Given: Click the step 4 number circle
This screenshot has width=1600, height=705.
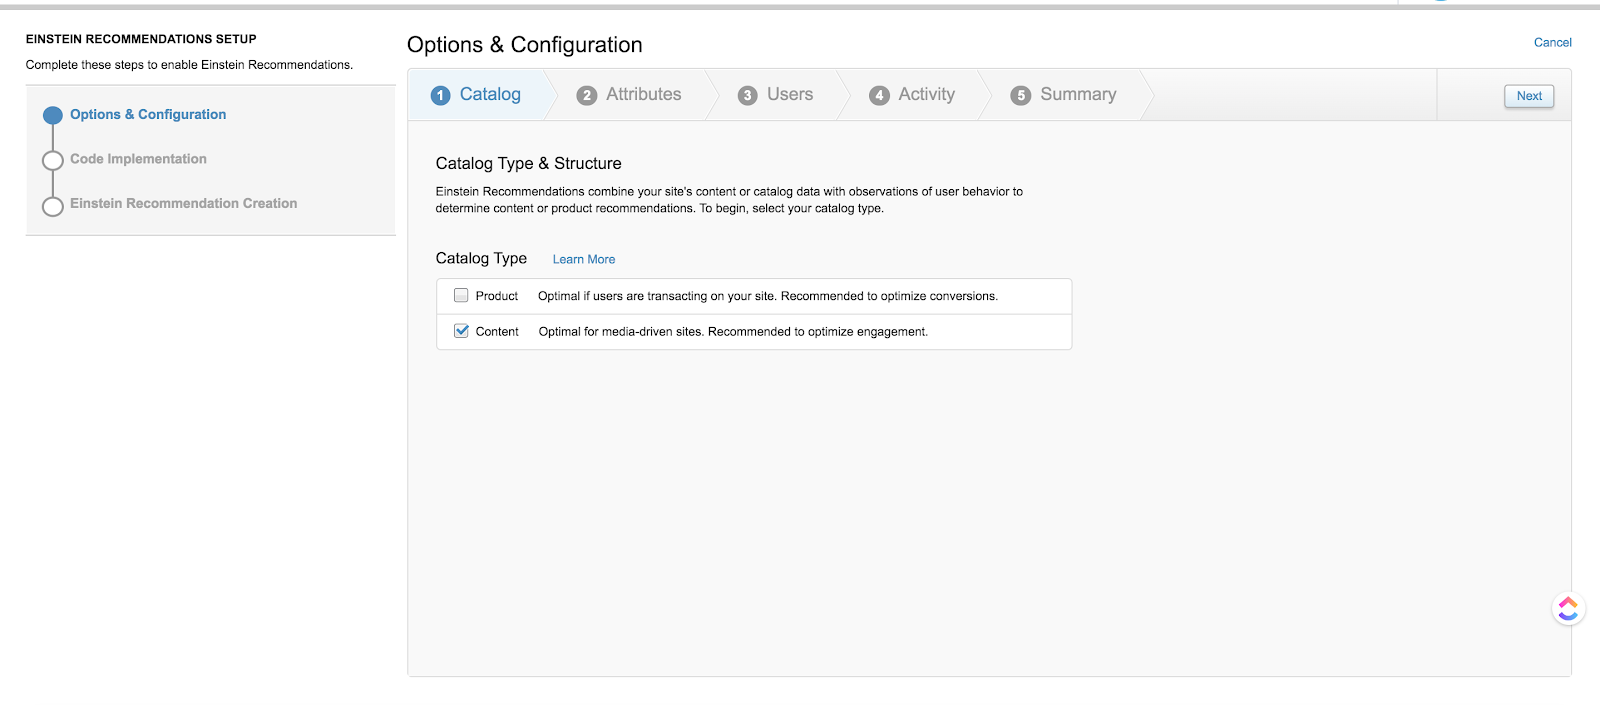Looking at the screenshot, I should [x=879, y=95].
